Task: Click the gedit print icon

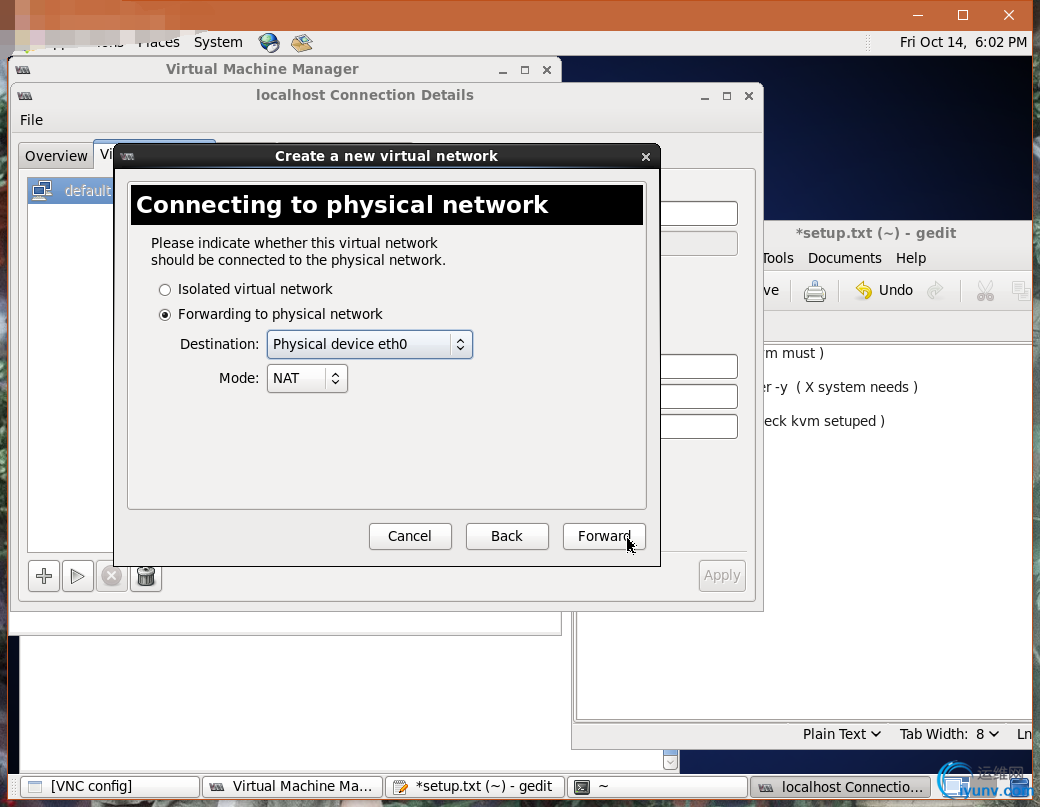Action: pyautogui.click(x=814, y=290)
